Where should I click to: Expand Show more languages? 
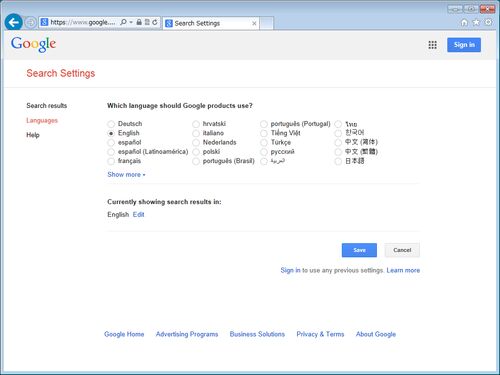coord(126,174)
